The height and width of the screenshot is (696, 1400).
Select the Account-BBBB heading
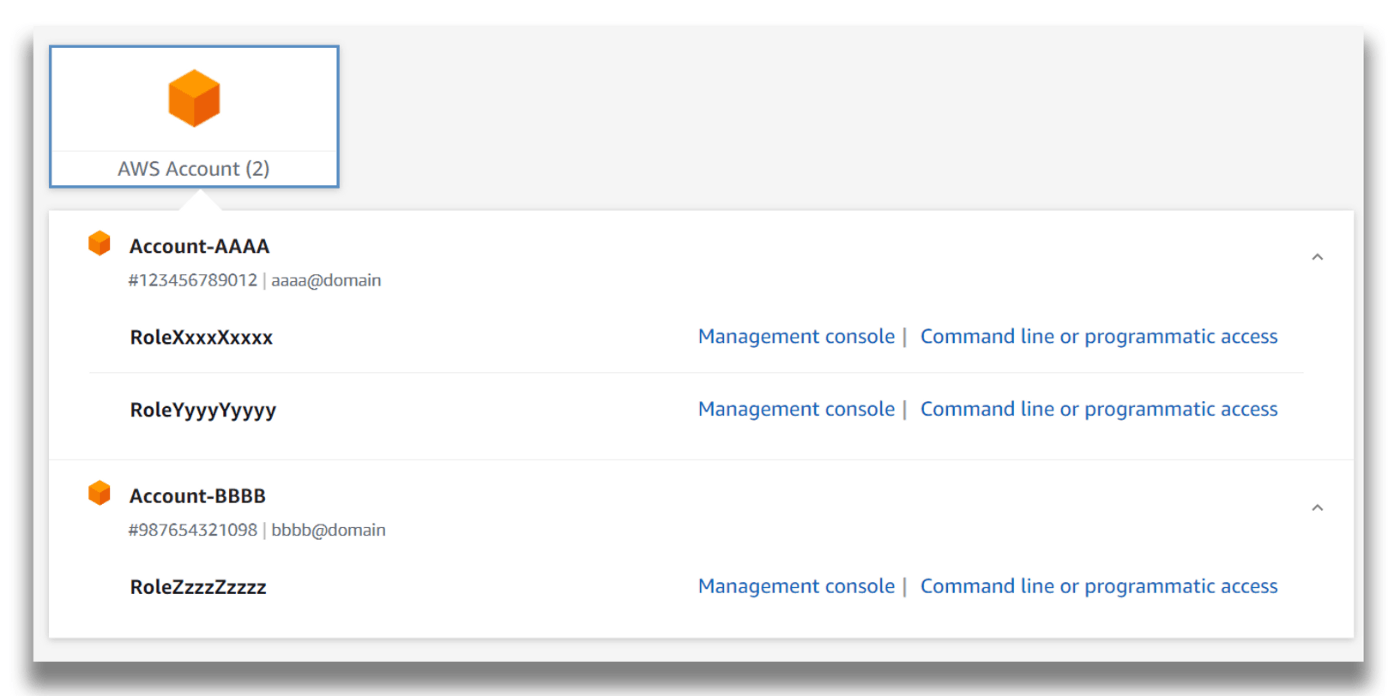tap(197, 496)
